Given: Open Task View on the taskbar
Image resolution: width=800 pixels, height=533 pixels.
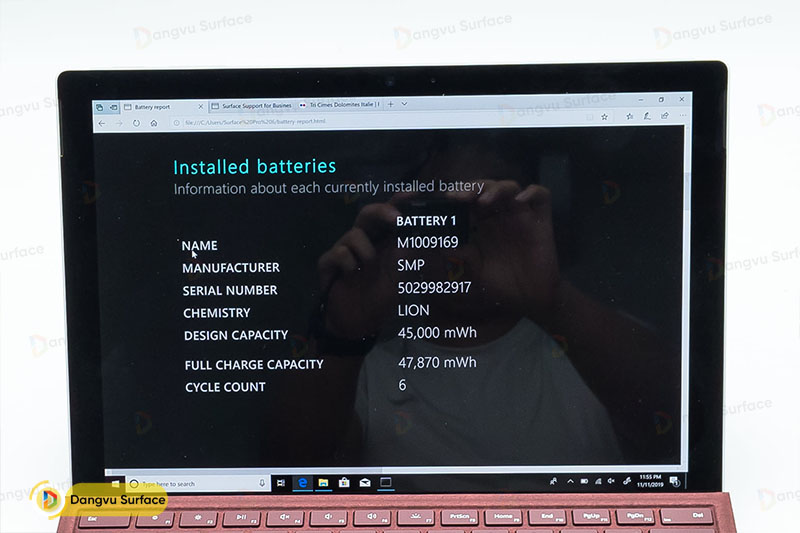Looking at the screenshot, I should point(281,483).
